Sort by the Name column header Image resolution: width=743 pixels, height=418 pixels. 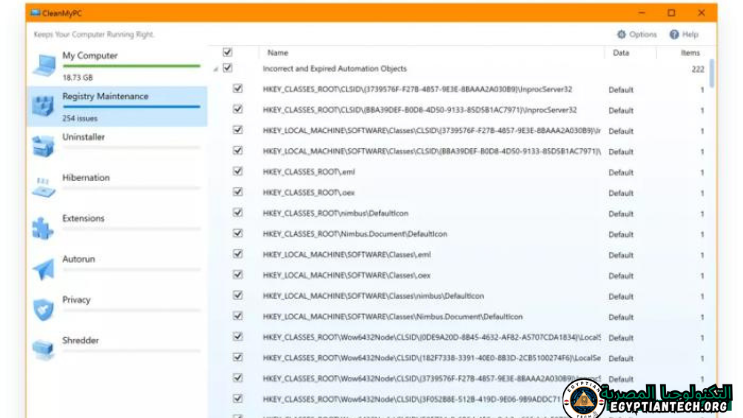278,53
